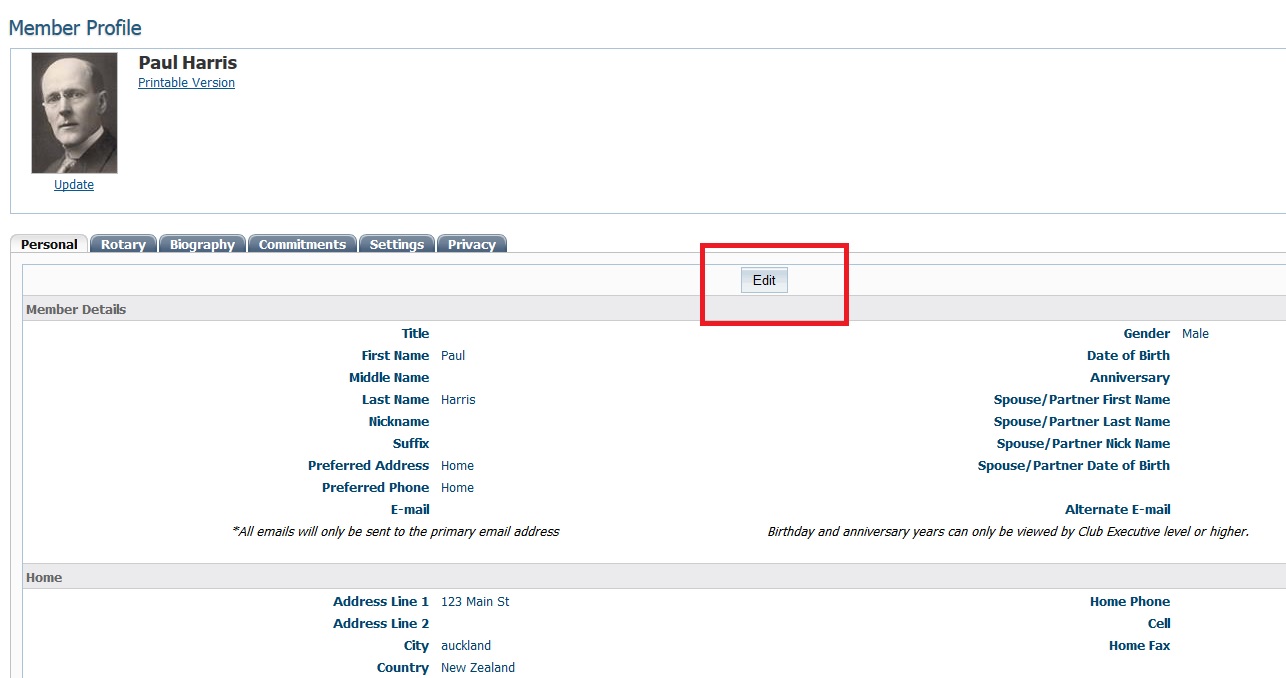Switch to the Biography tab
Screen dimensions: 1286x678
tap(202, 244)
